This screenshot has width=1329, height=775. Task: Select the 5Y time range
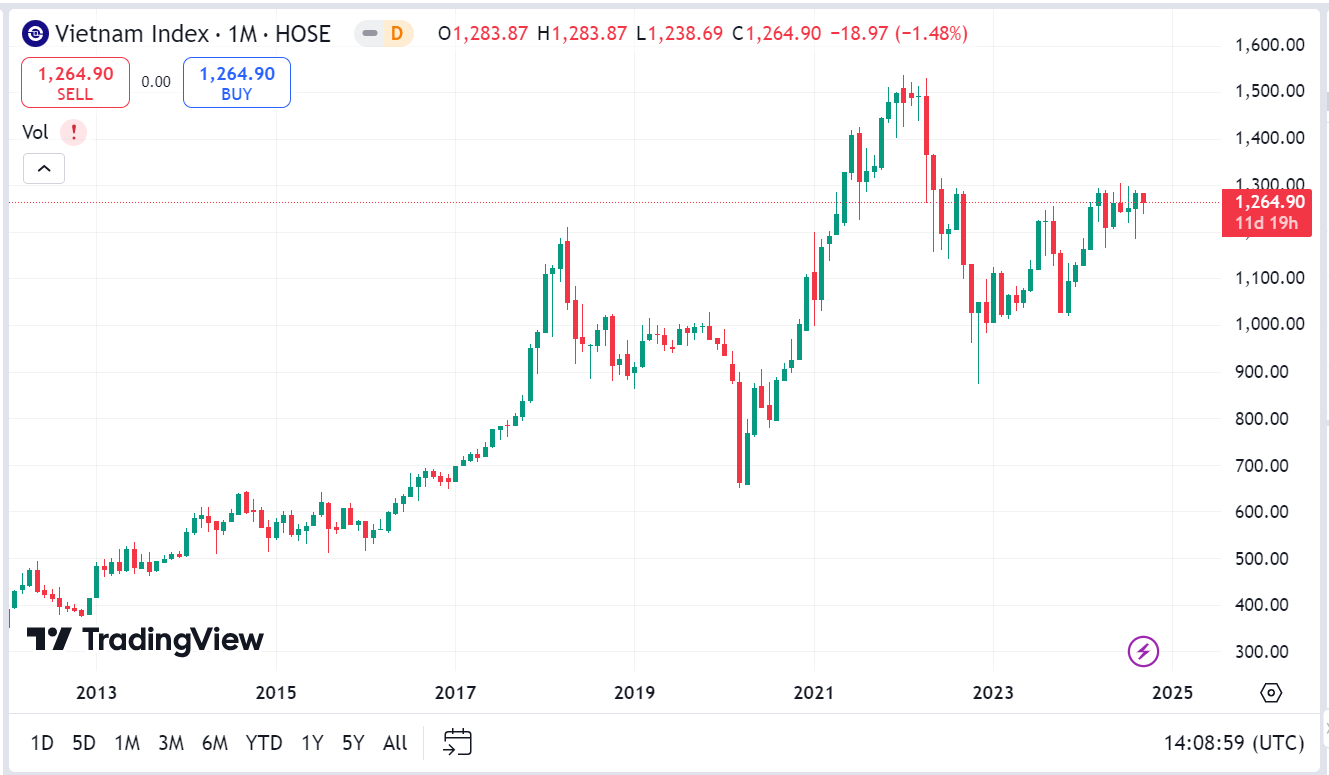353,743
